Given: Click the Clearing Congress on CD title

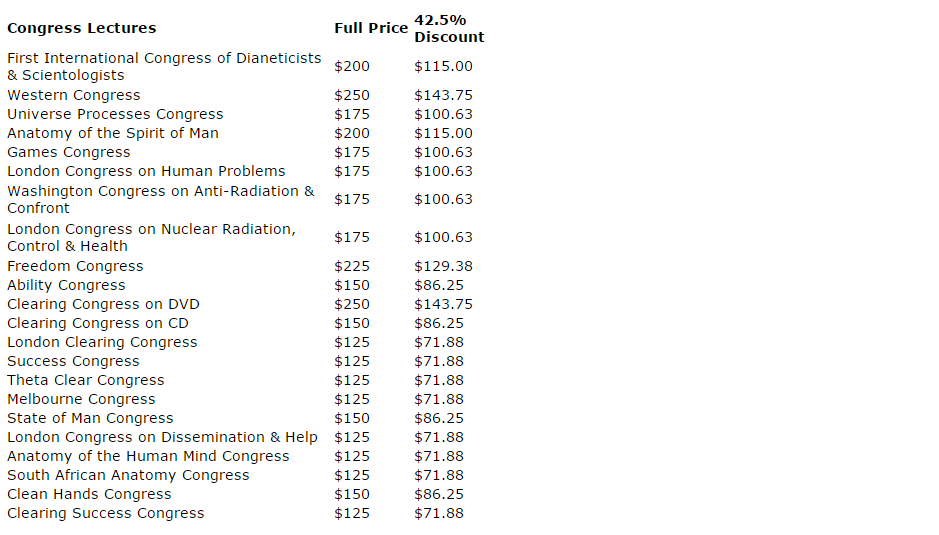Looking at the screenshot, I should (98, 324).
